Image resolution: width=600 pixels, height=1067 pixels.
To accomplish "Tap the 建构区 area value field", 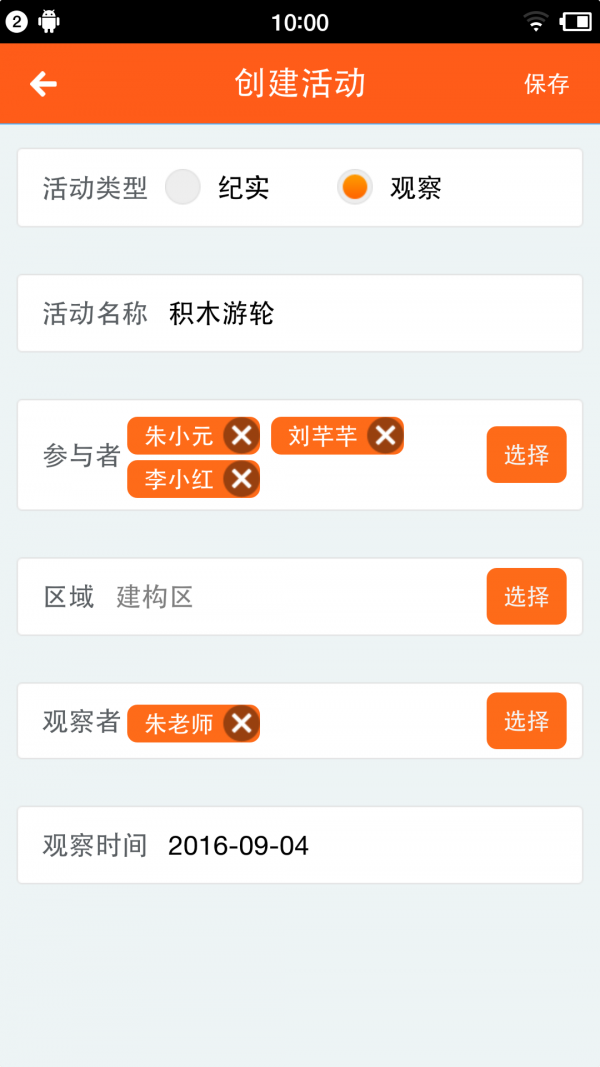I will tap(154, 597).
